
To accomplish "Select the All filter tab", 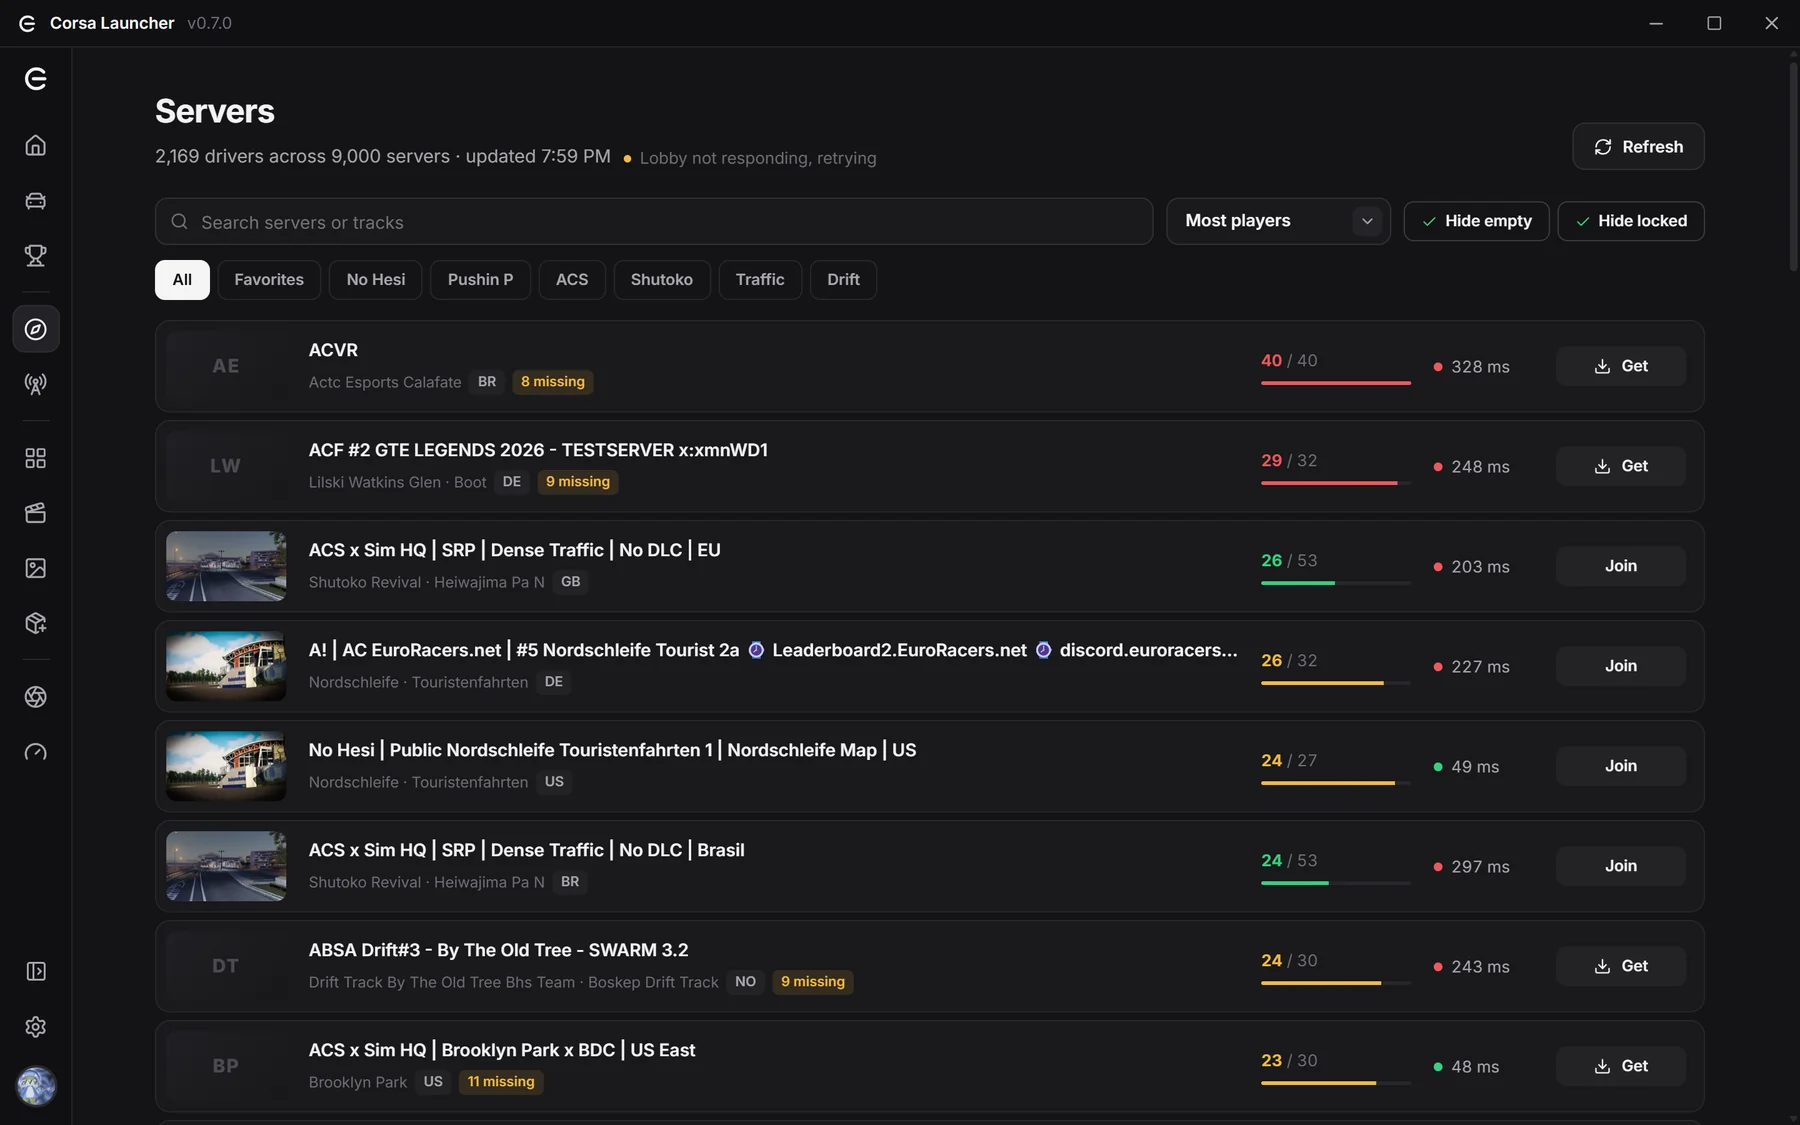I will point(182,280).
